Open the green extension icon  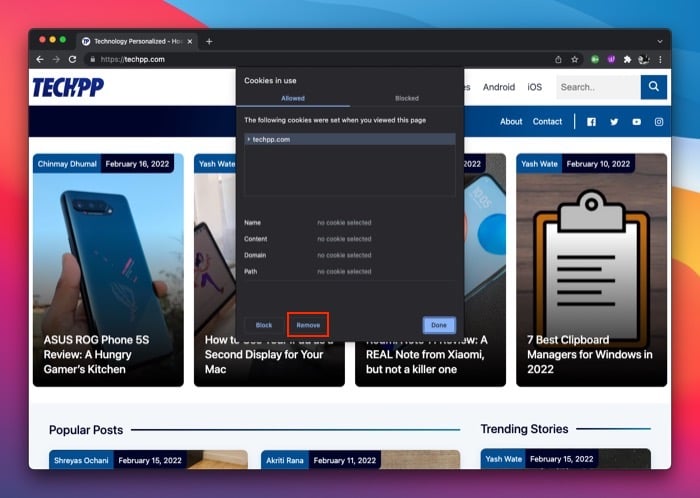[595, 59]
